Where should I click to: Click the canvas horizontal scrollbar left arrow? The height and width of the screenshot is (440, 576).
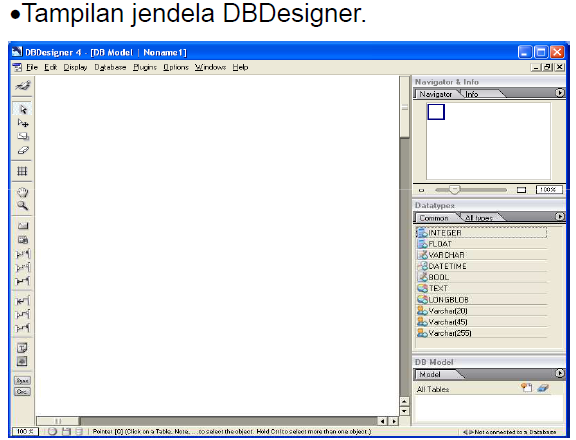pos(382,421)
